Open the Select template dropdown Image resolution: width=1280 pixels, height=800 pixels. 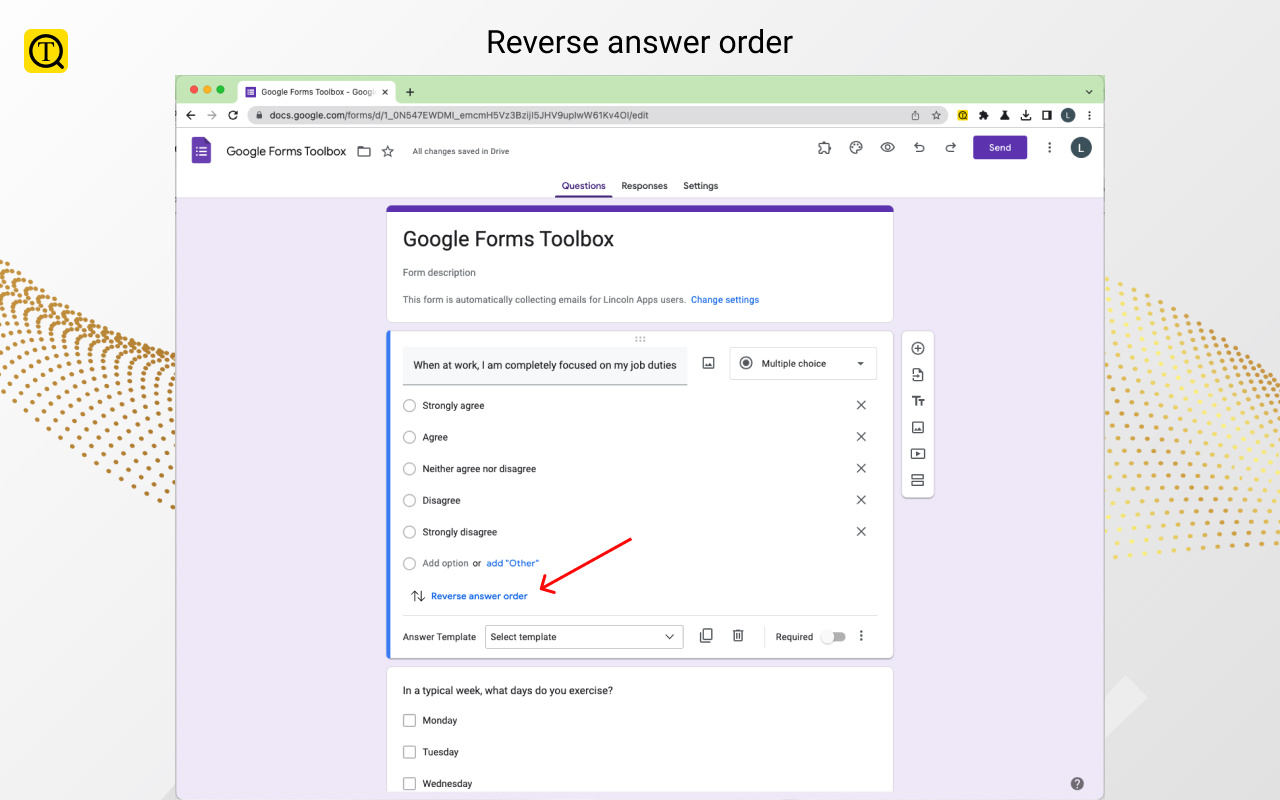click(584, 637)
